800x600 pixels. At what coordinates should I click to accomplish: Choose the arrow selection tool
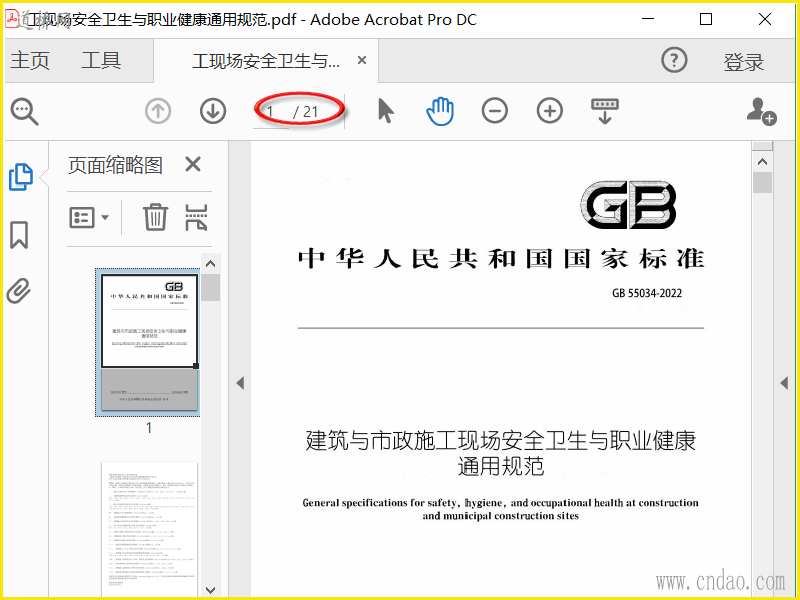[x=386, y=111]
